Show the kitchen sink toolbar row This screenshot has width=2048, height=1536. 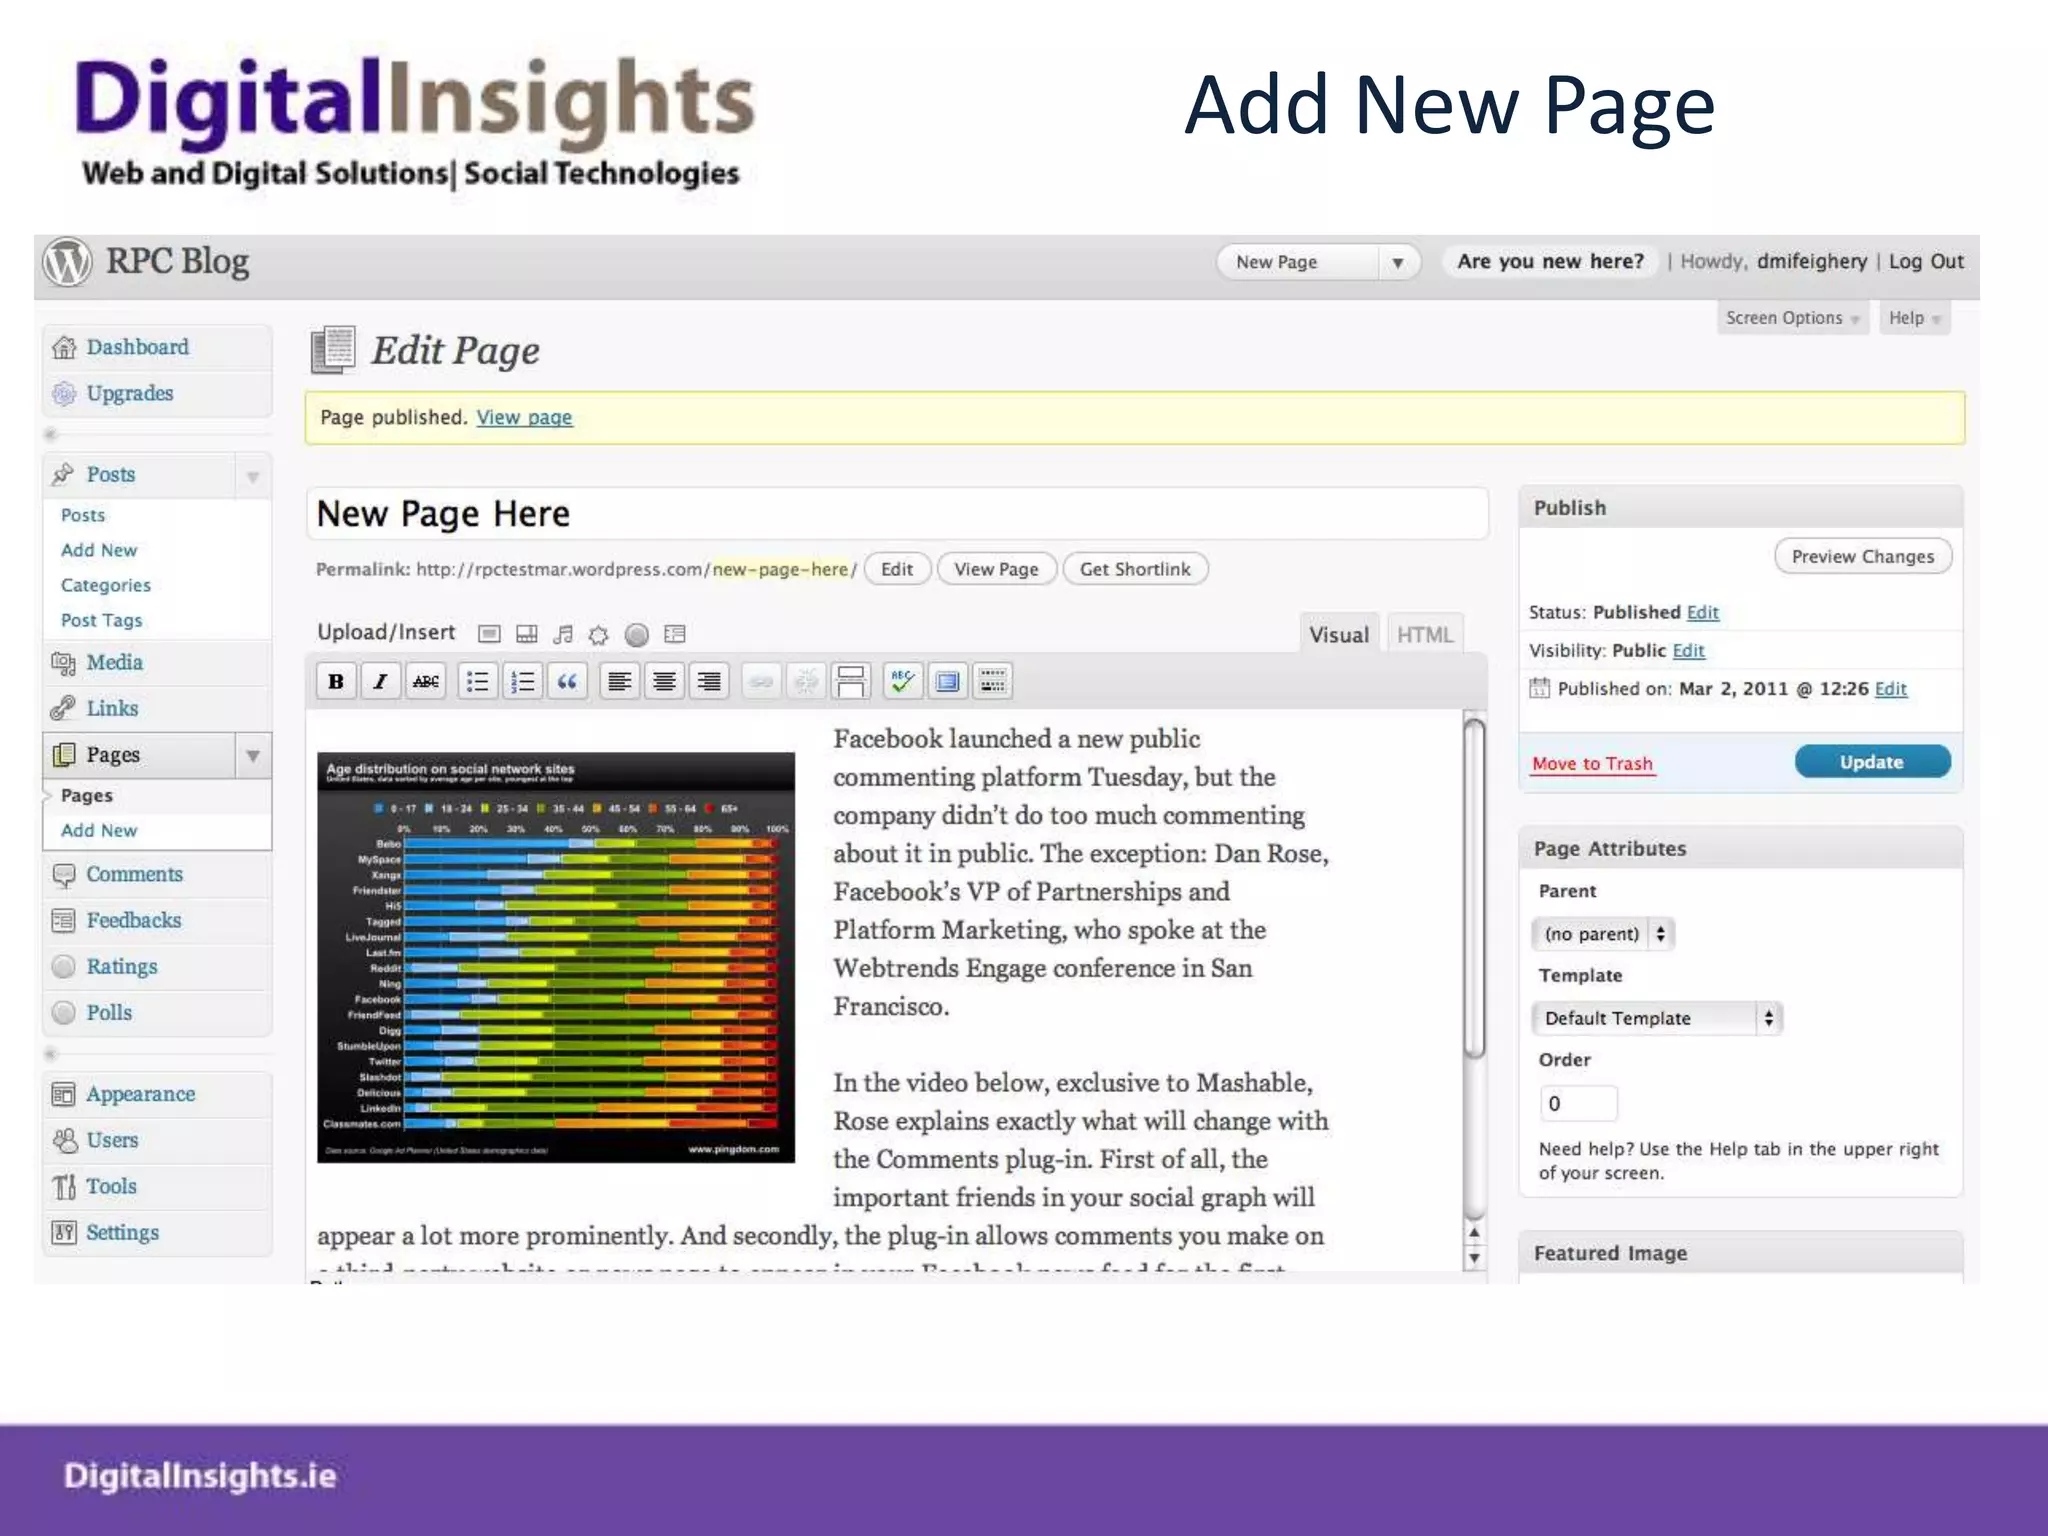point(992,682)
